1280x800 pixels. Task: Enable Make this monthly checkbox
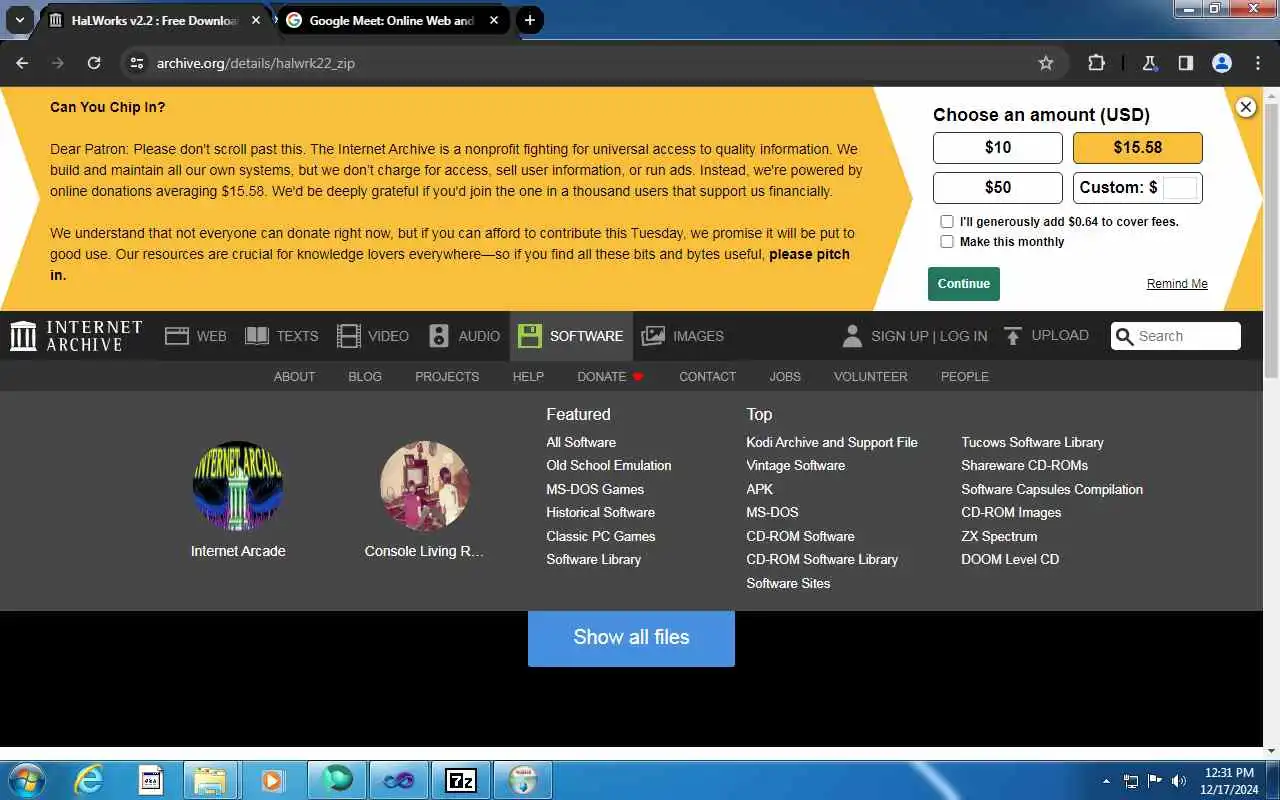click(x=947, y=241)
